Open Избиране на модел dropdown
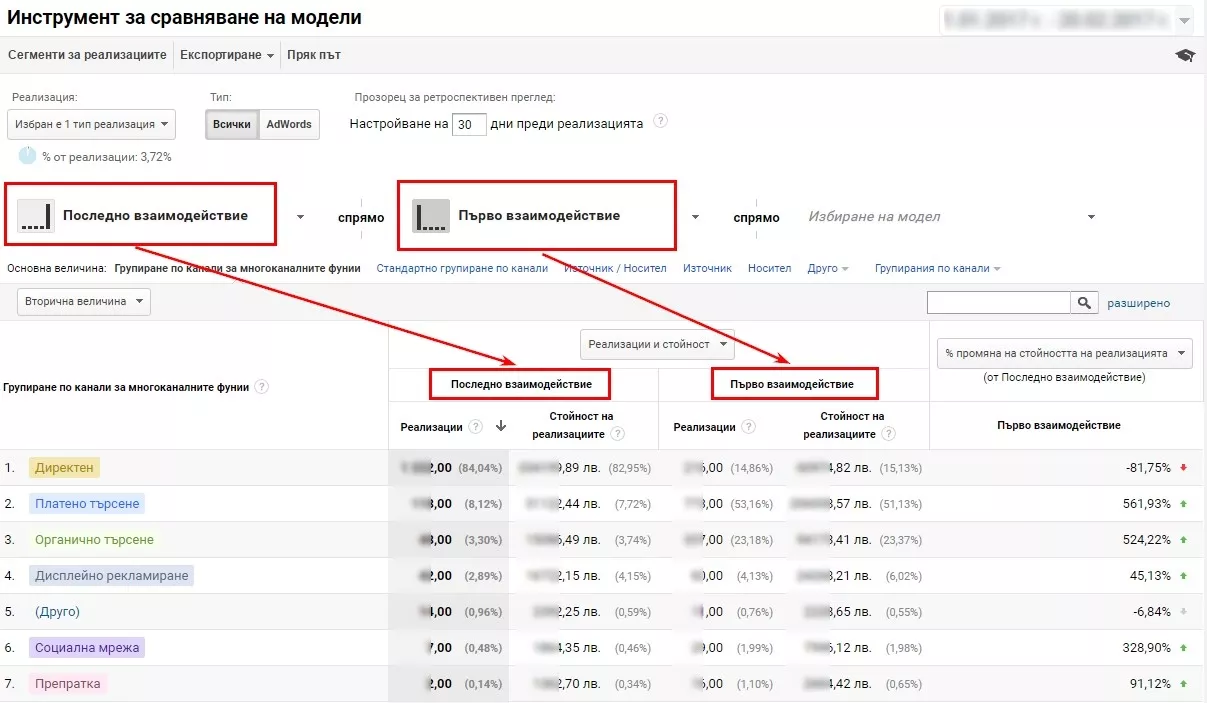The height and width of the screenshot is (703, 1207). click(951, 216)
